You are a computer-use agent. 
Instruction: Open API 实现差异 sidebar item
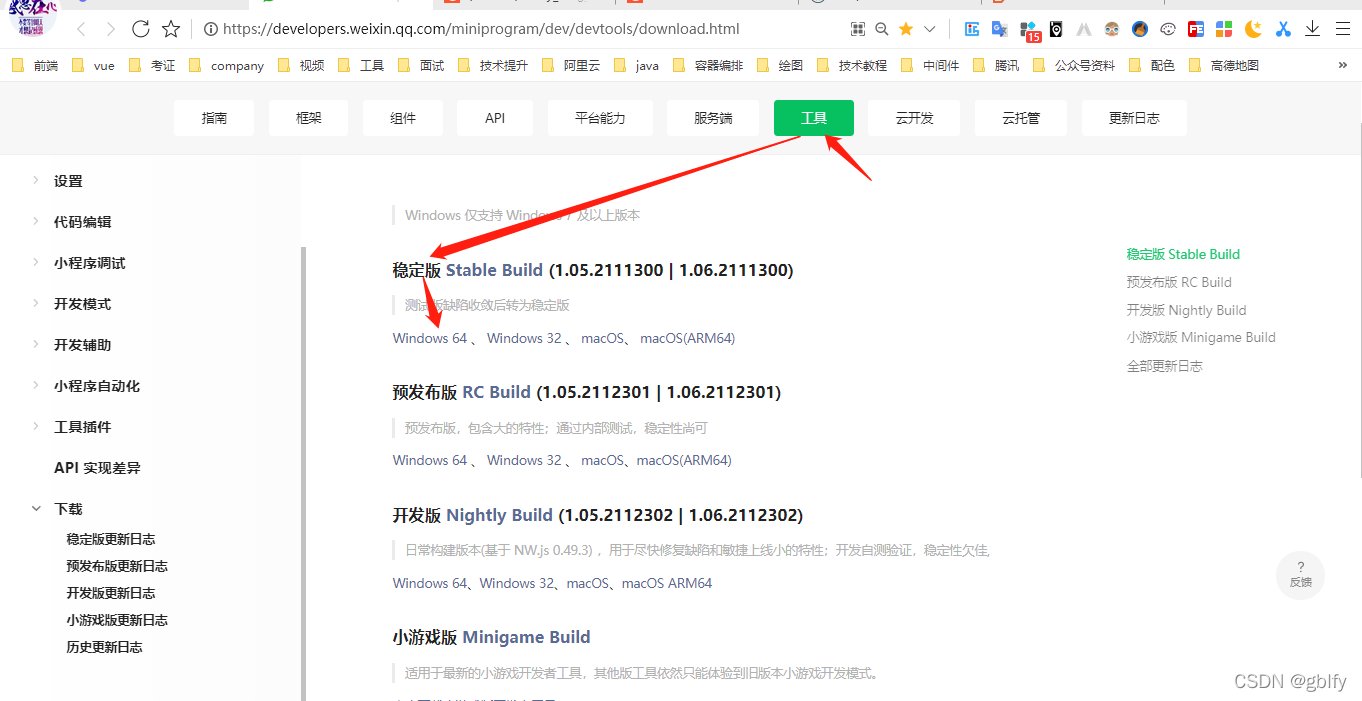[x=97, y=468]
